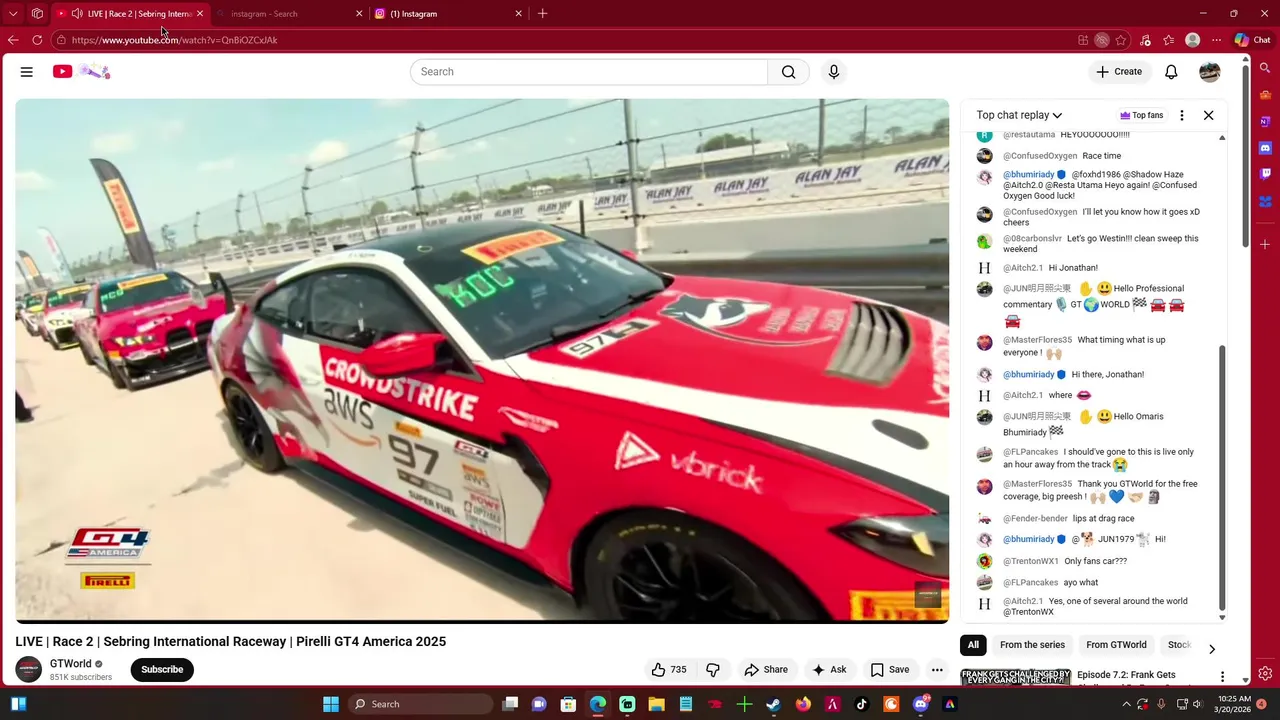Open GTWorld channel avatar

tap(29, 670)
